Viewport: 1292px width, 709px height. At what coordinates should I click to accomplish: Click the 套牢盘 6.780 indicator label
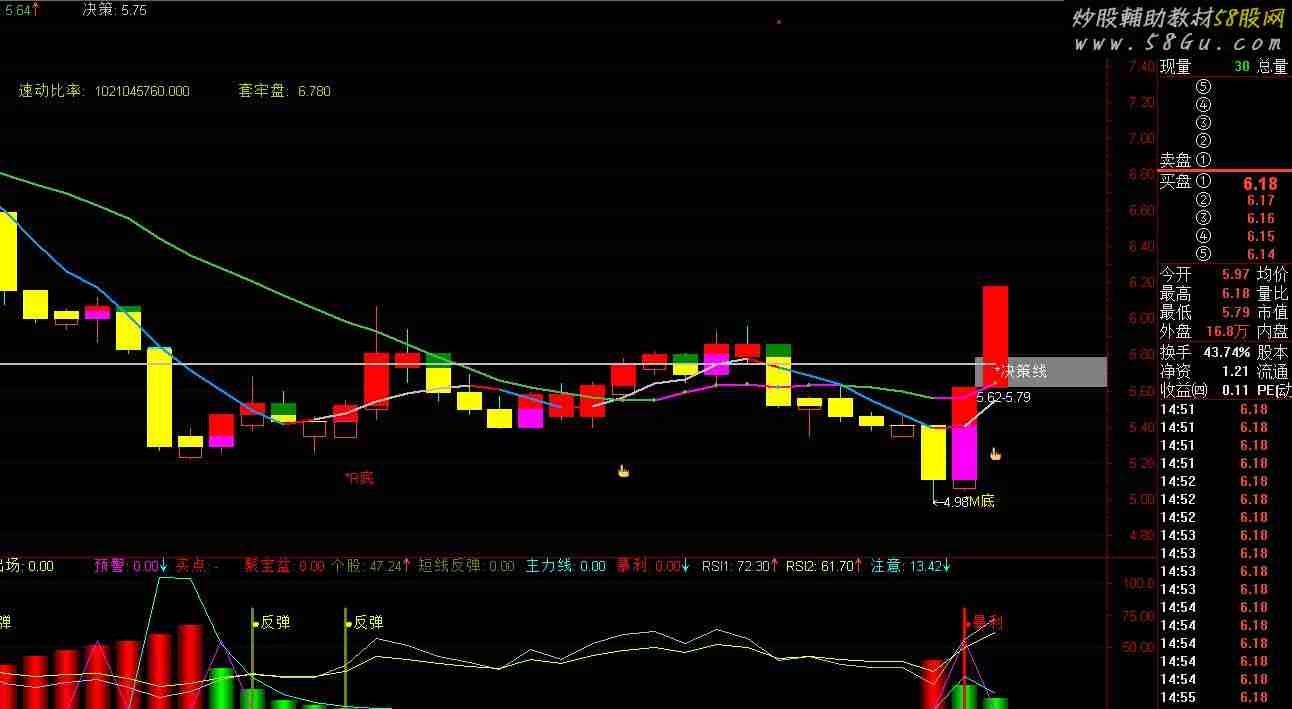(284, 91)
